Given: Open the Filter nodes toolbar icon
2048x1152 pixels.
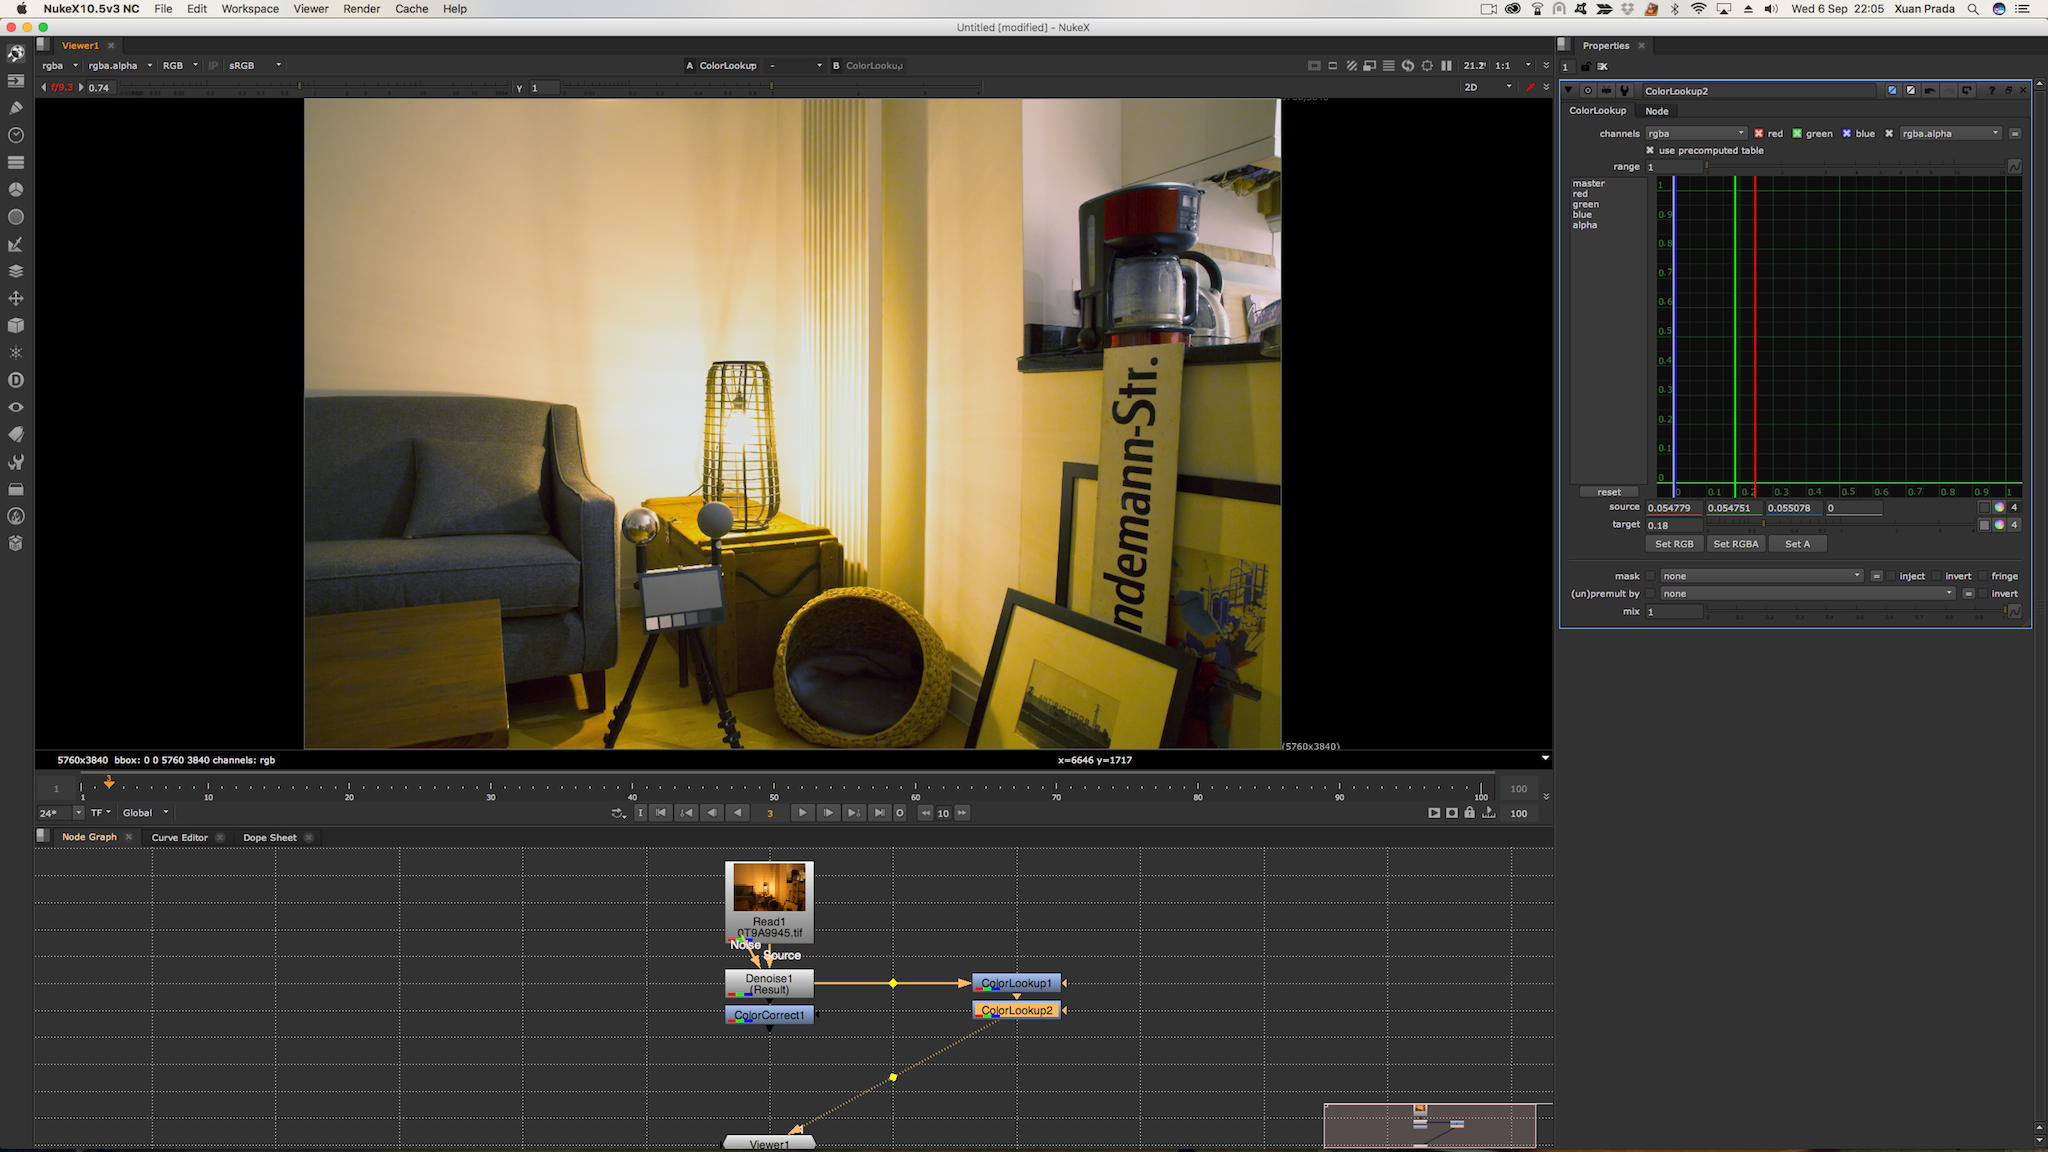Looking at the screenshot, I should (16, 217).
